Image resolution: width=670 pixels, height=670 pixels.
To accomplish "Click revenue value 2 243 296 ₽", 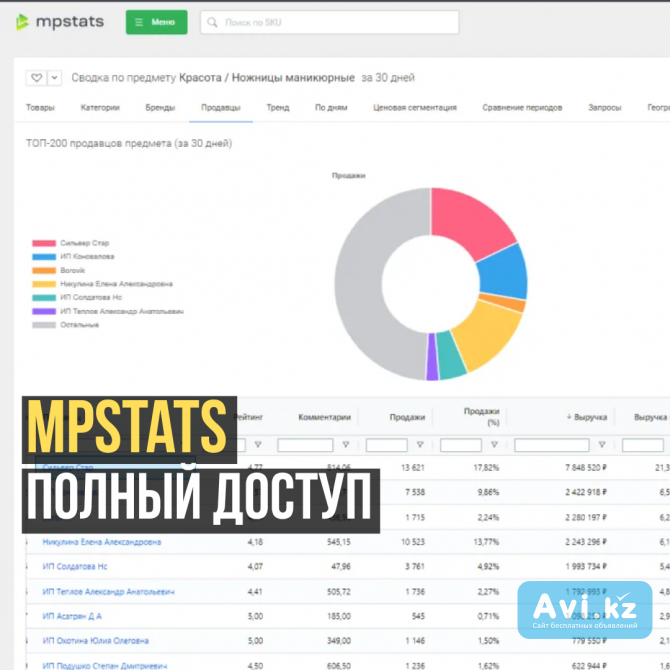I will coord(586,542).
